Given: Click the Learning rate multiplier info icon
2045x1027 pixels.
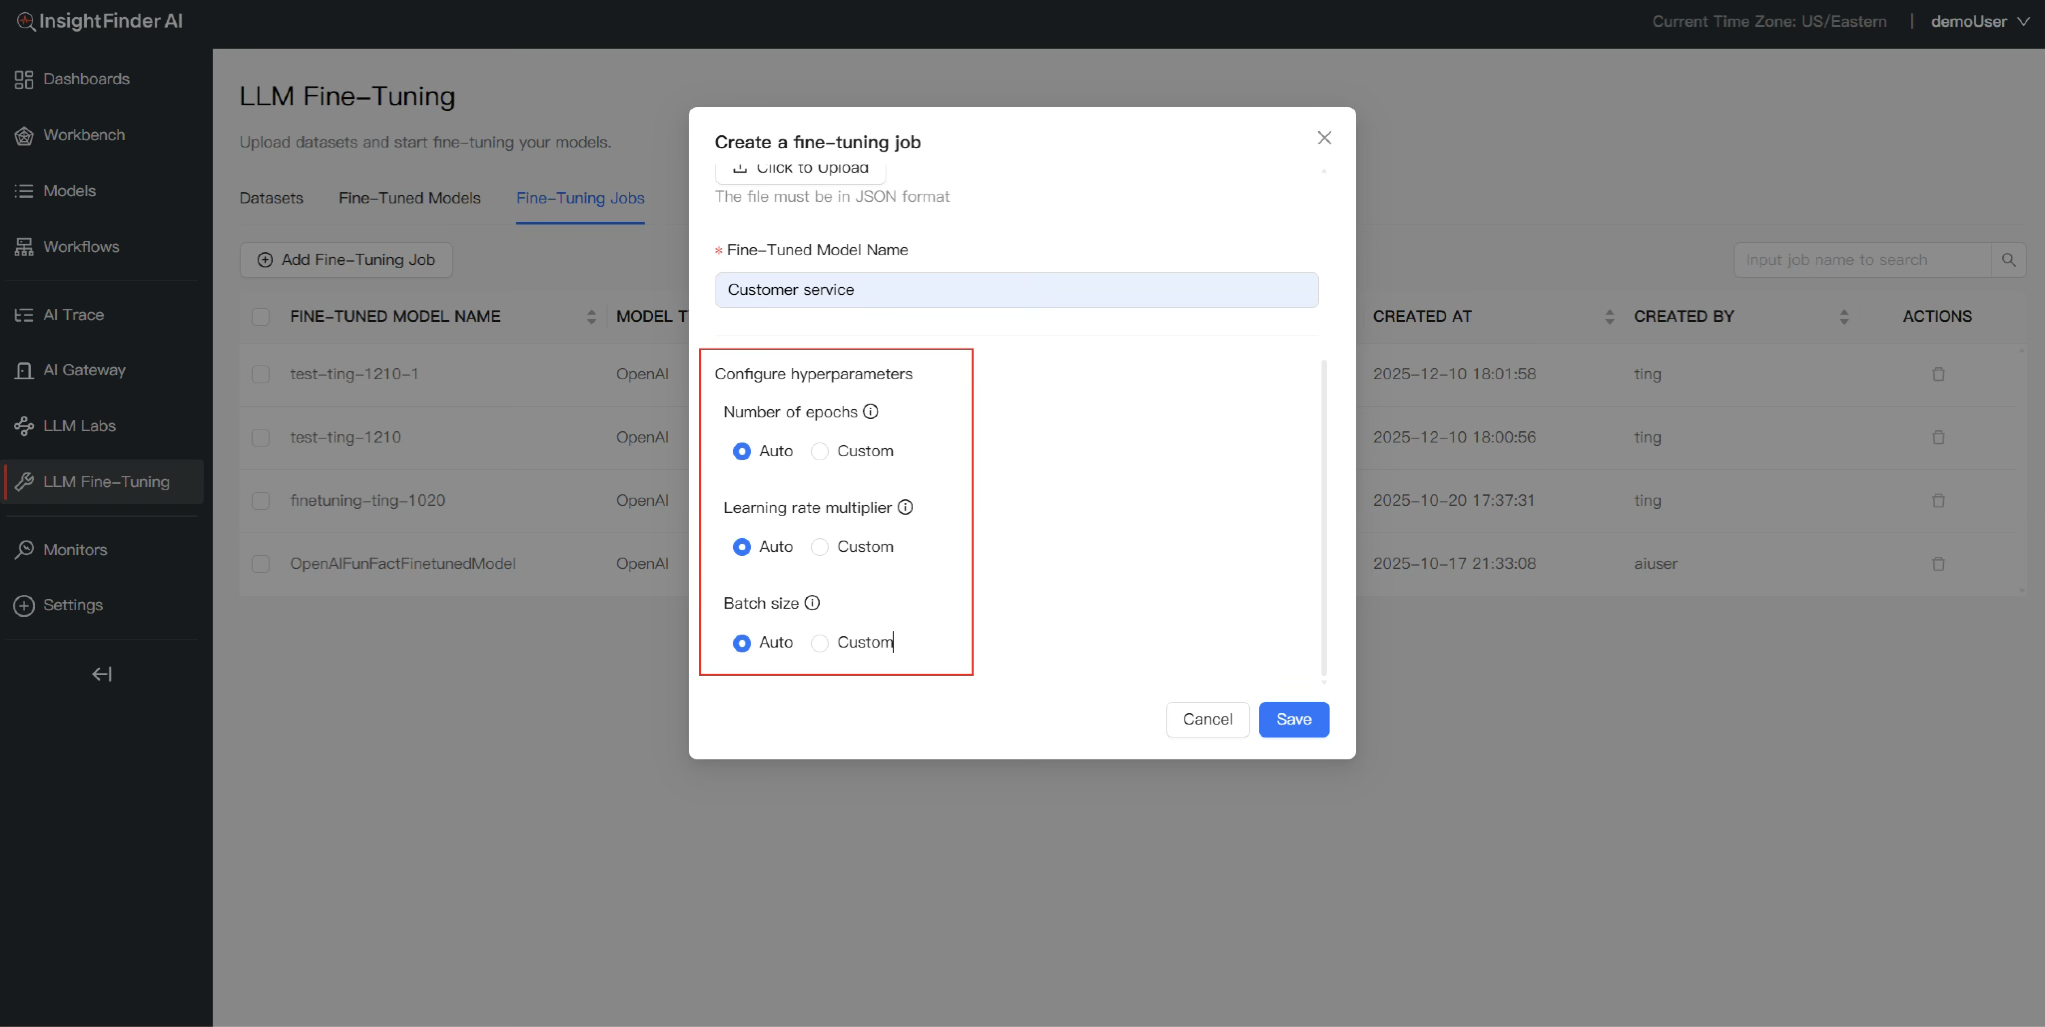Looking at the screenshot, I should click(x=905, y=507).
